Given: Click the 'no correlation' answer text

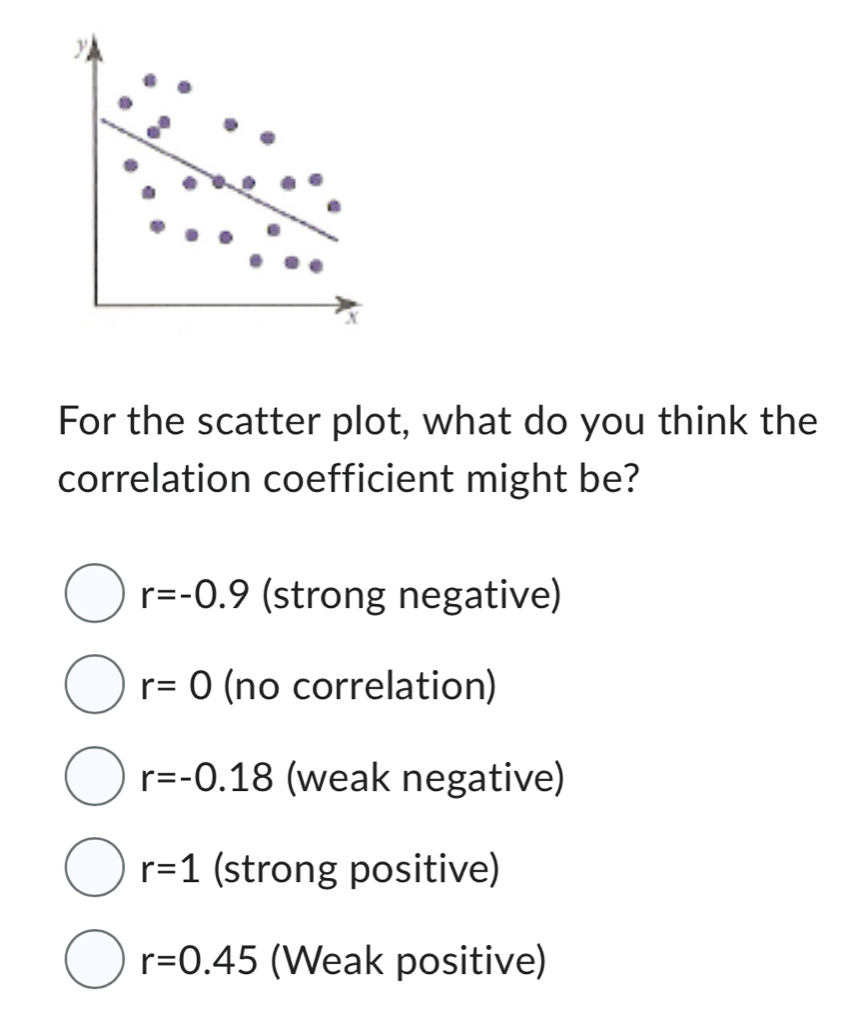Looking at the screenshot, I should click(317, 686).
